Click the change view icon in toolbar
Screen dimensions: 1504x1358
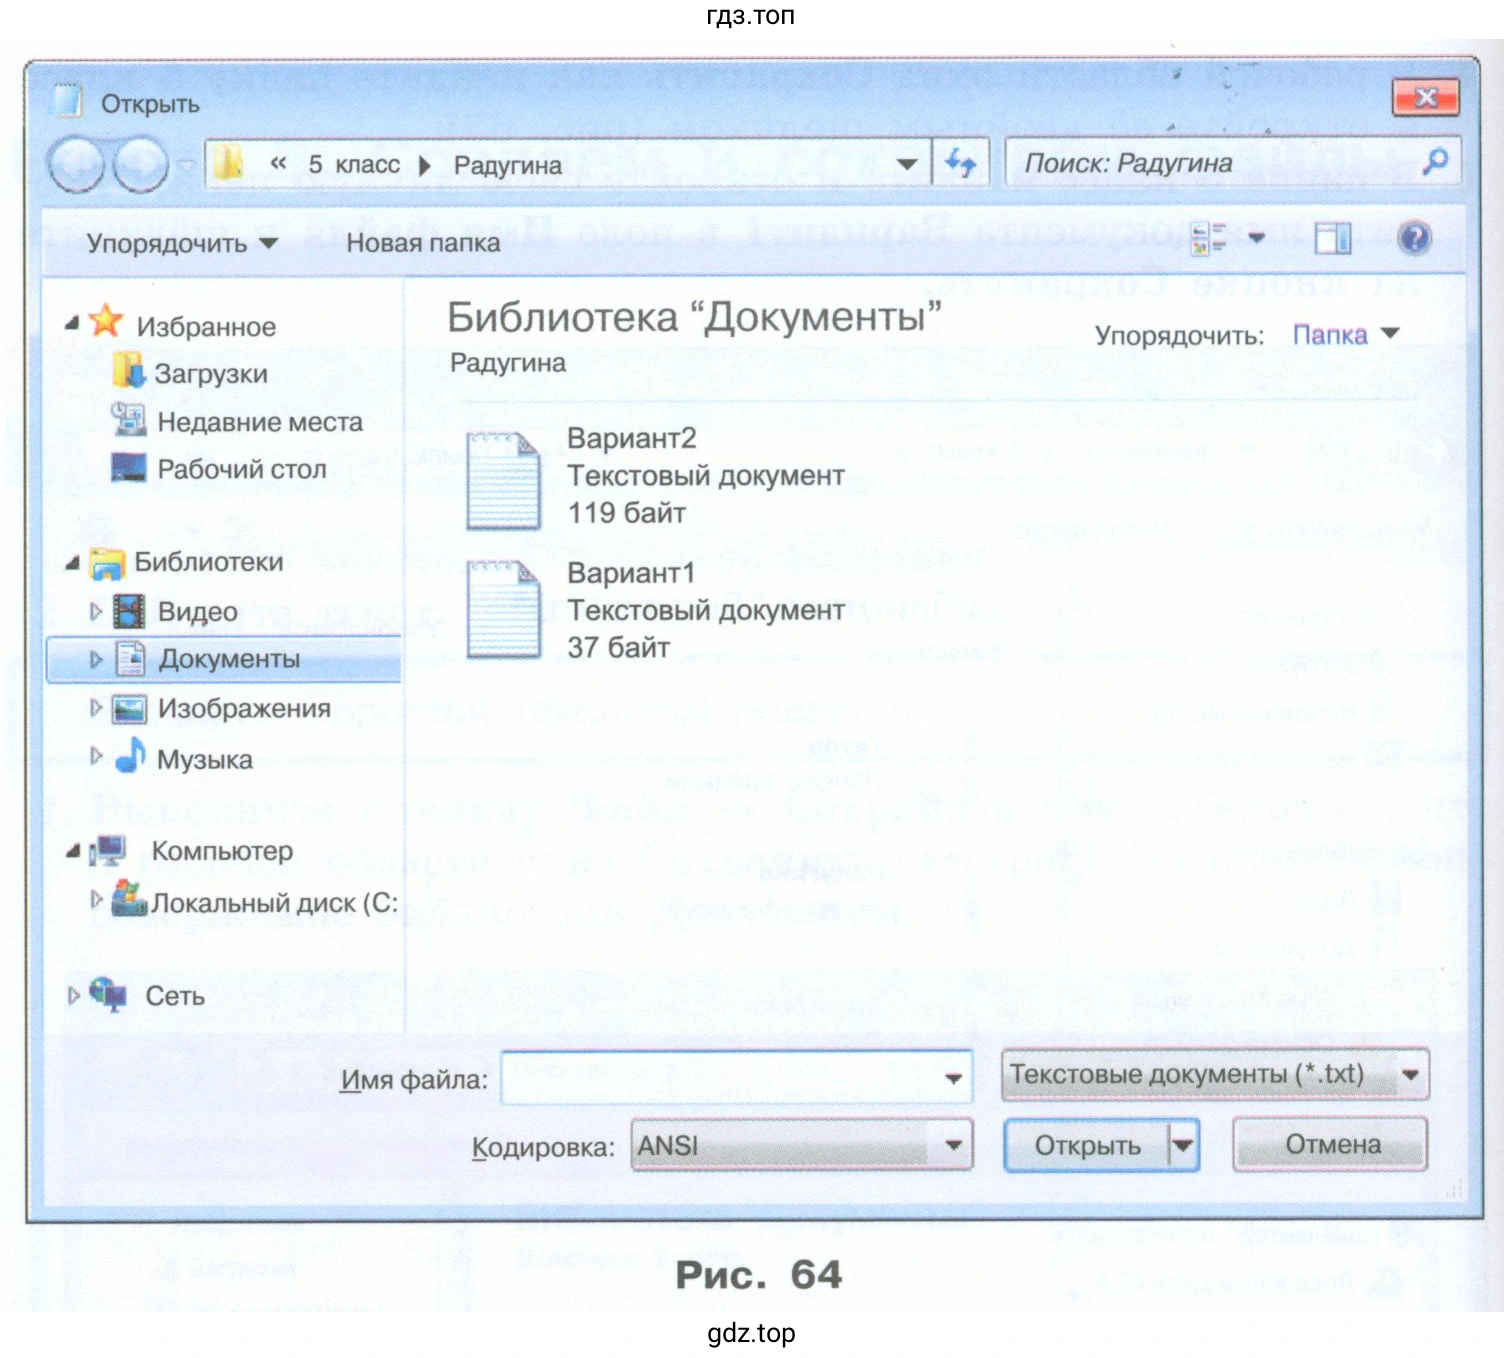click(x=1209, y=238)
